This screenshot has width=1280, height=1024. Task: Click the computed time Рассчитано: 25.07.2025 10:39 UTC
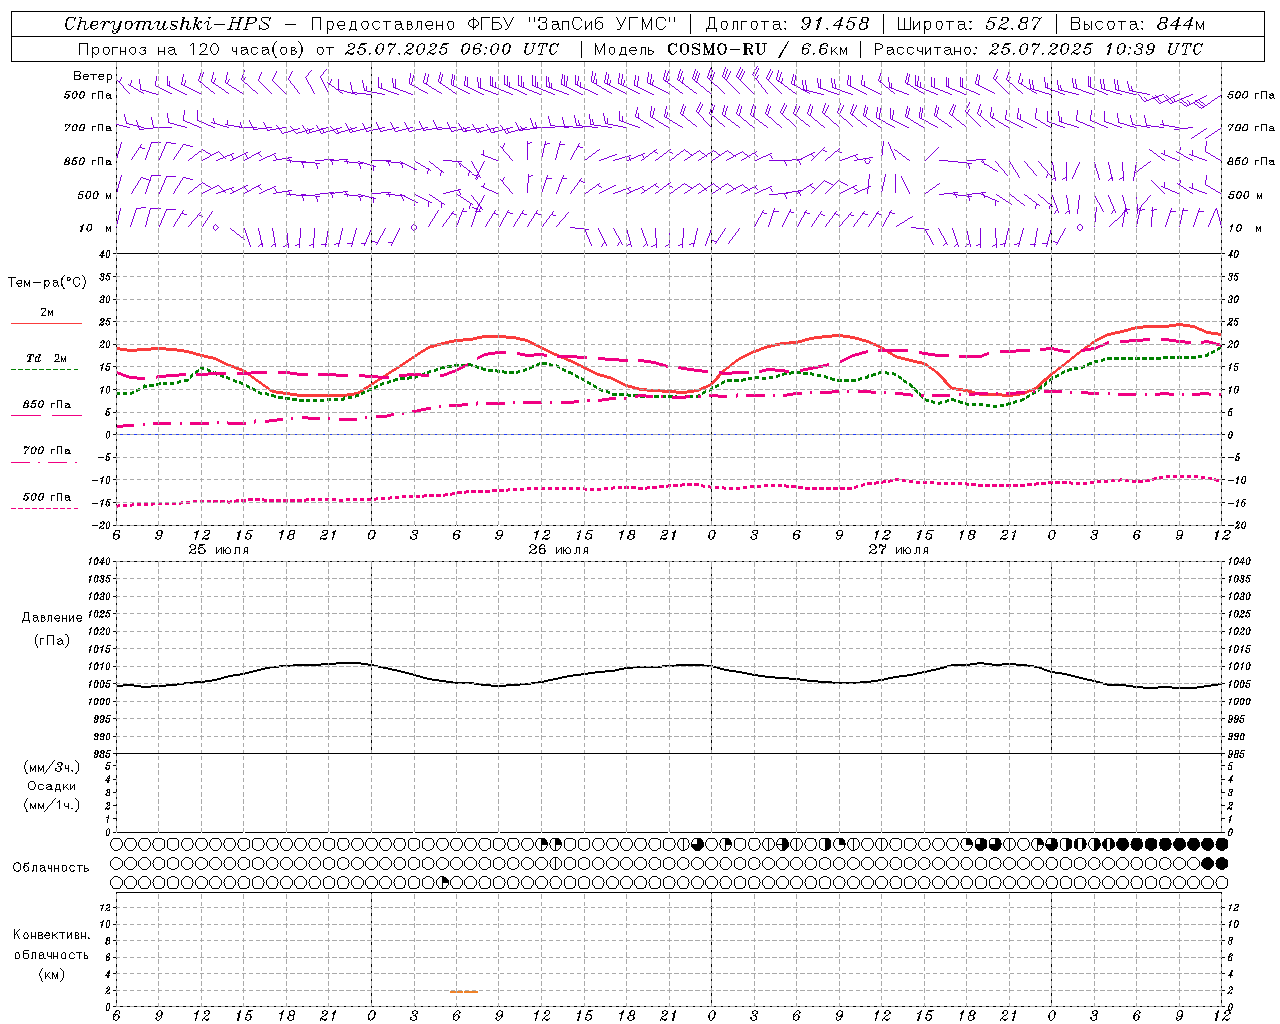pos(1038,49)
